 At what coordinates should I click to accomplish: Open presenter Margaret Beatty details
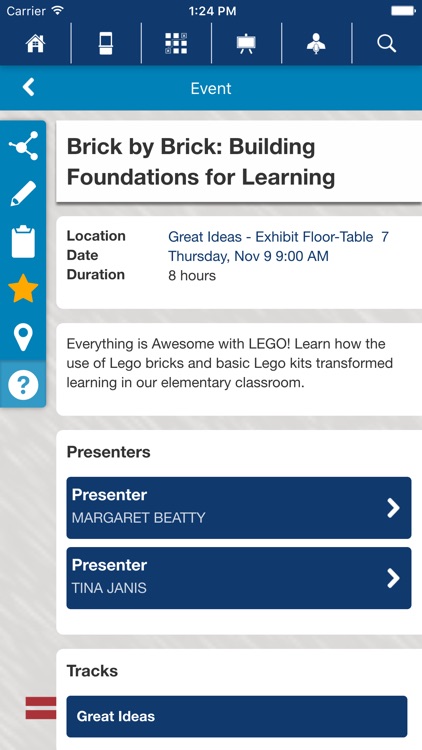239,507
